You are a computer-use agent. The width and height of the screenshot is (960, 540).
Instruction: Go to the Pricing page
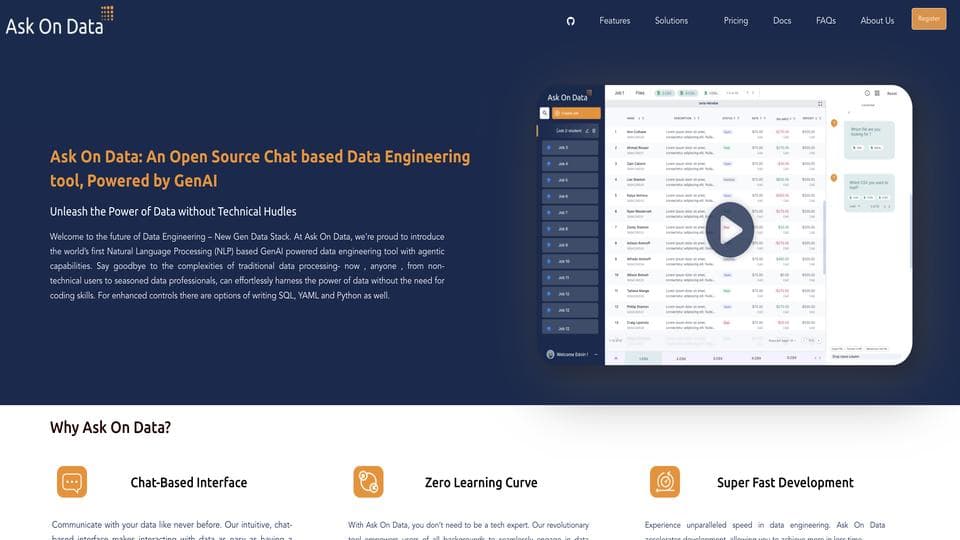point(736,21)
